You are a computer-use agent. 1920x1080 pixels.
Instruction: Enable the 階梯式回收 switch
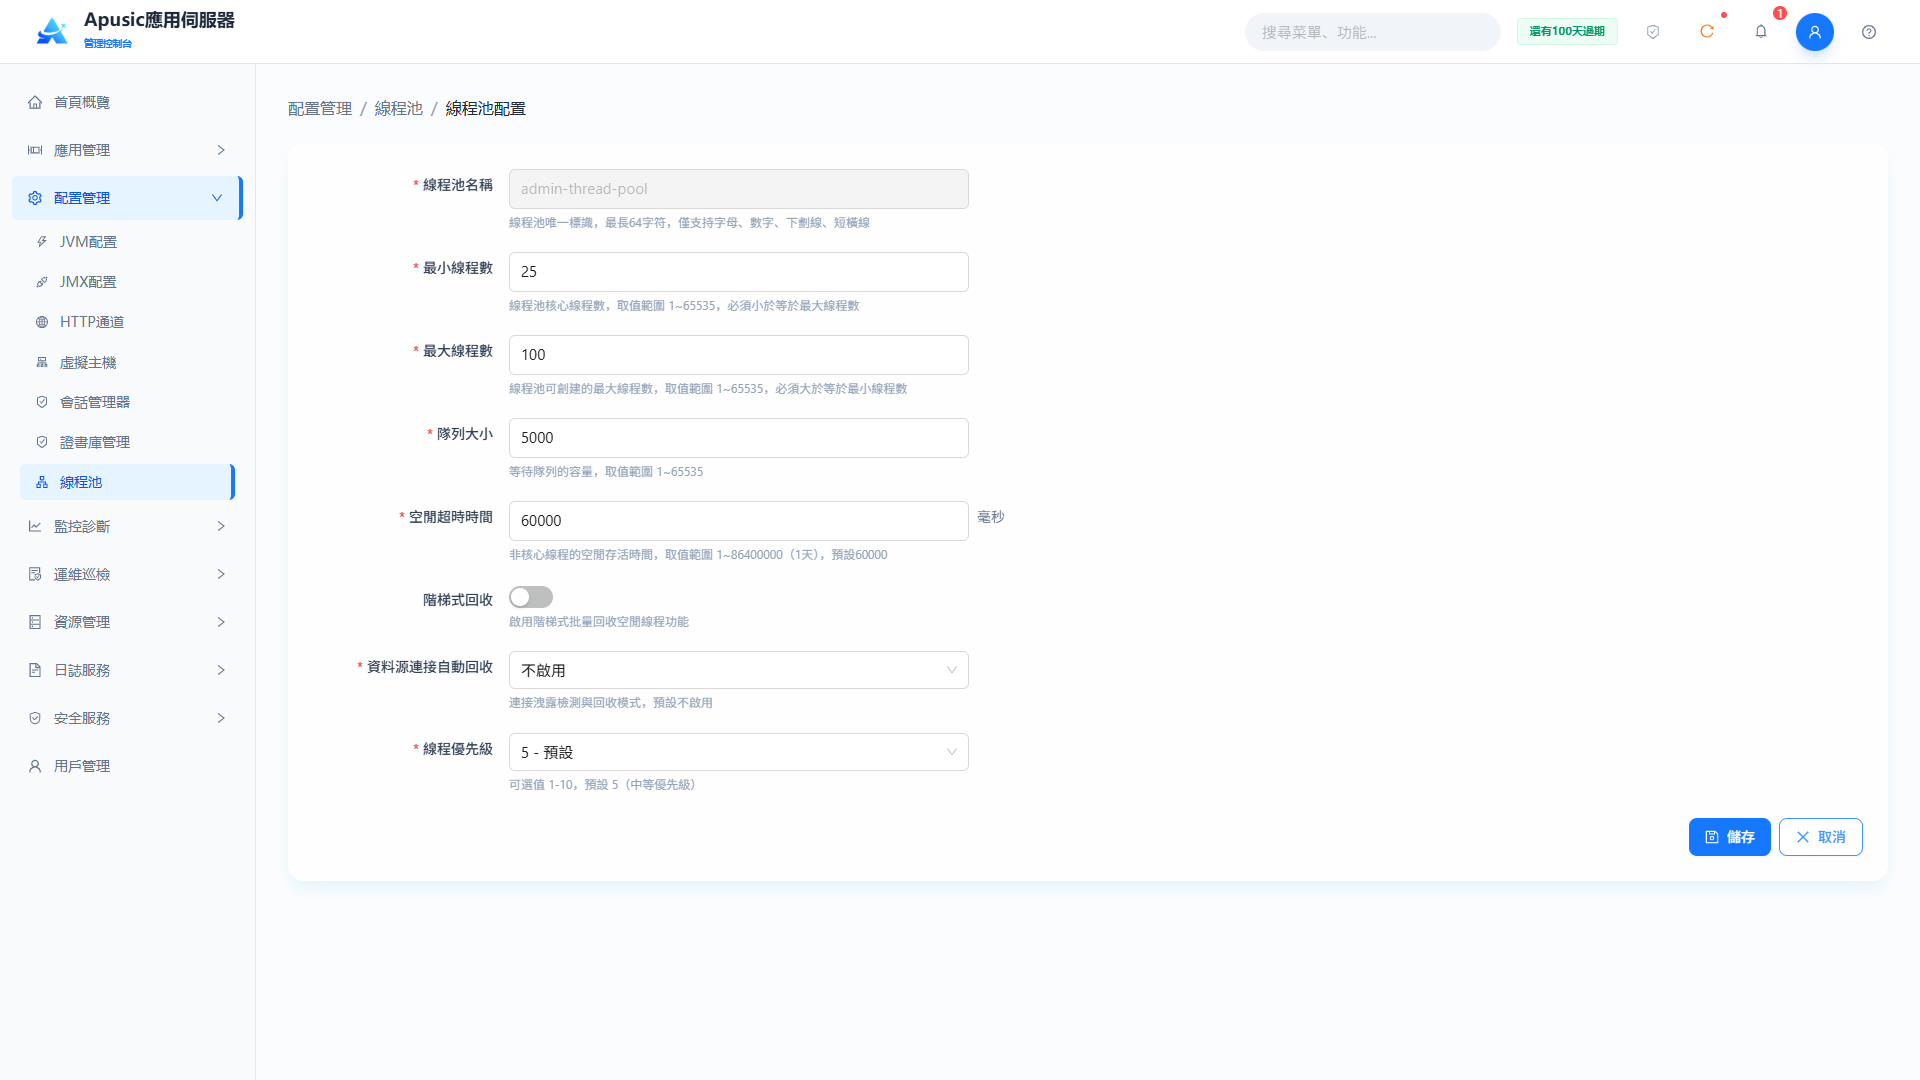tap(531, 597)
